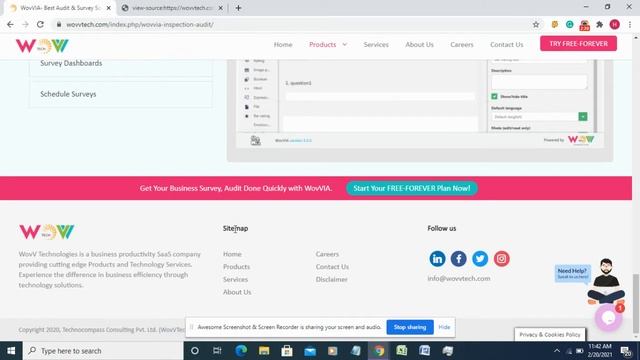Bookmark this page with star icon
This screenshot has height=360, width=640.
click(x=536, y=24)
